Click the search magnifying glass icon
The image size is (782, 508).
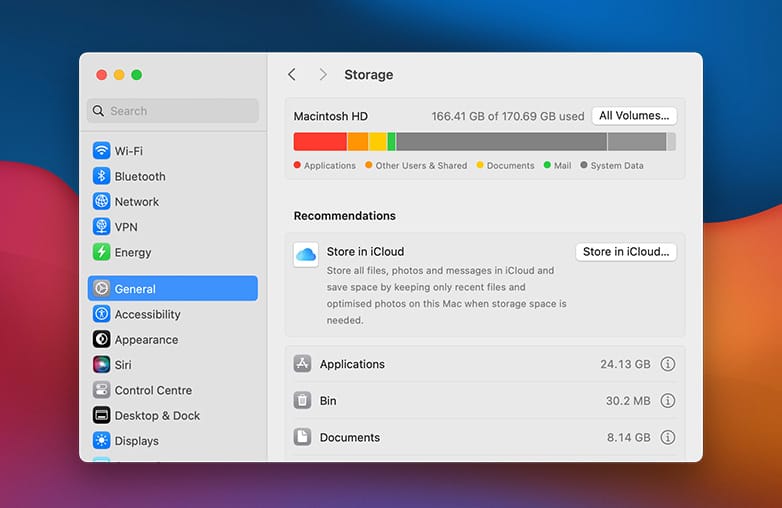(98, 111)
